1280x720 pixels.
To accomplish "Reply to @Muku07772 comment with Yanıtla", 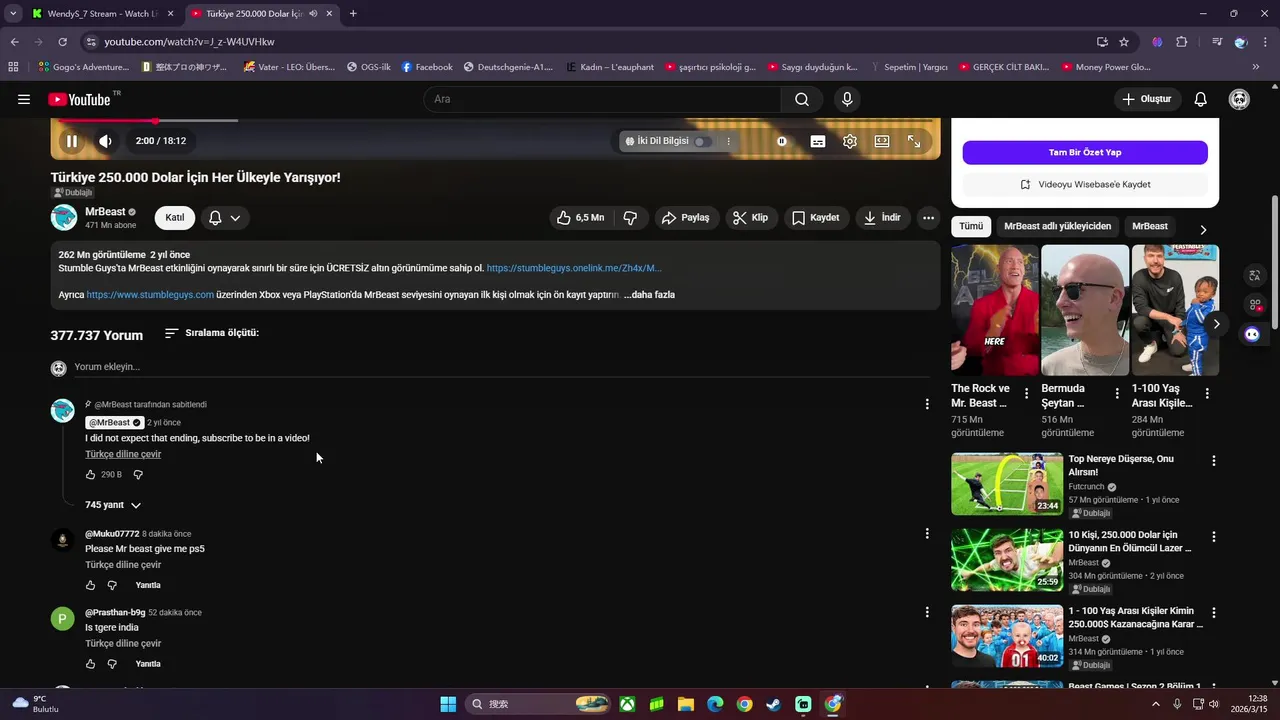I will (x=148, y=585).
